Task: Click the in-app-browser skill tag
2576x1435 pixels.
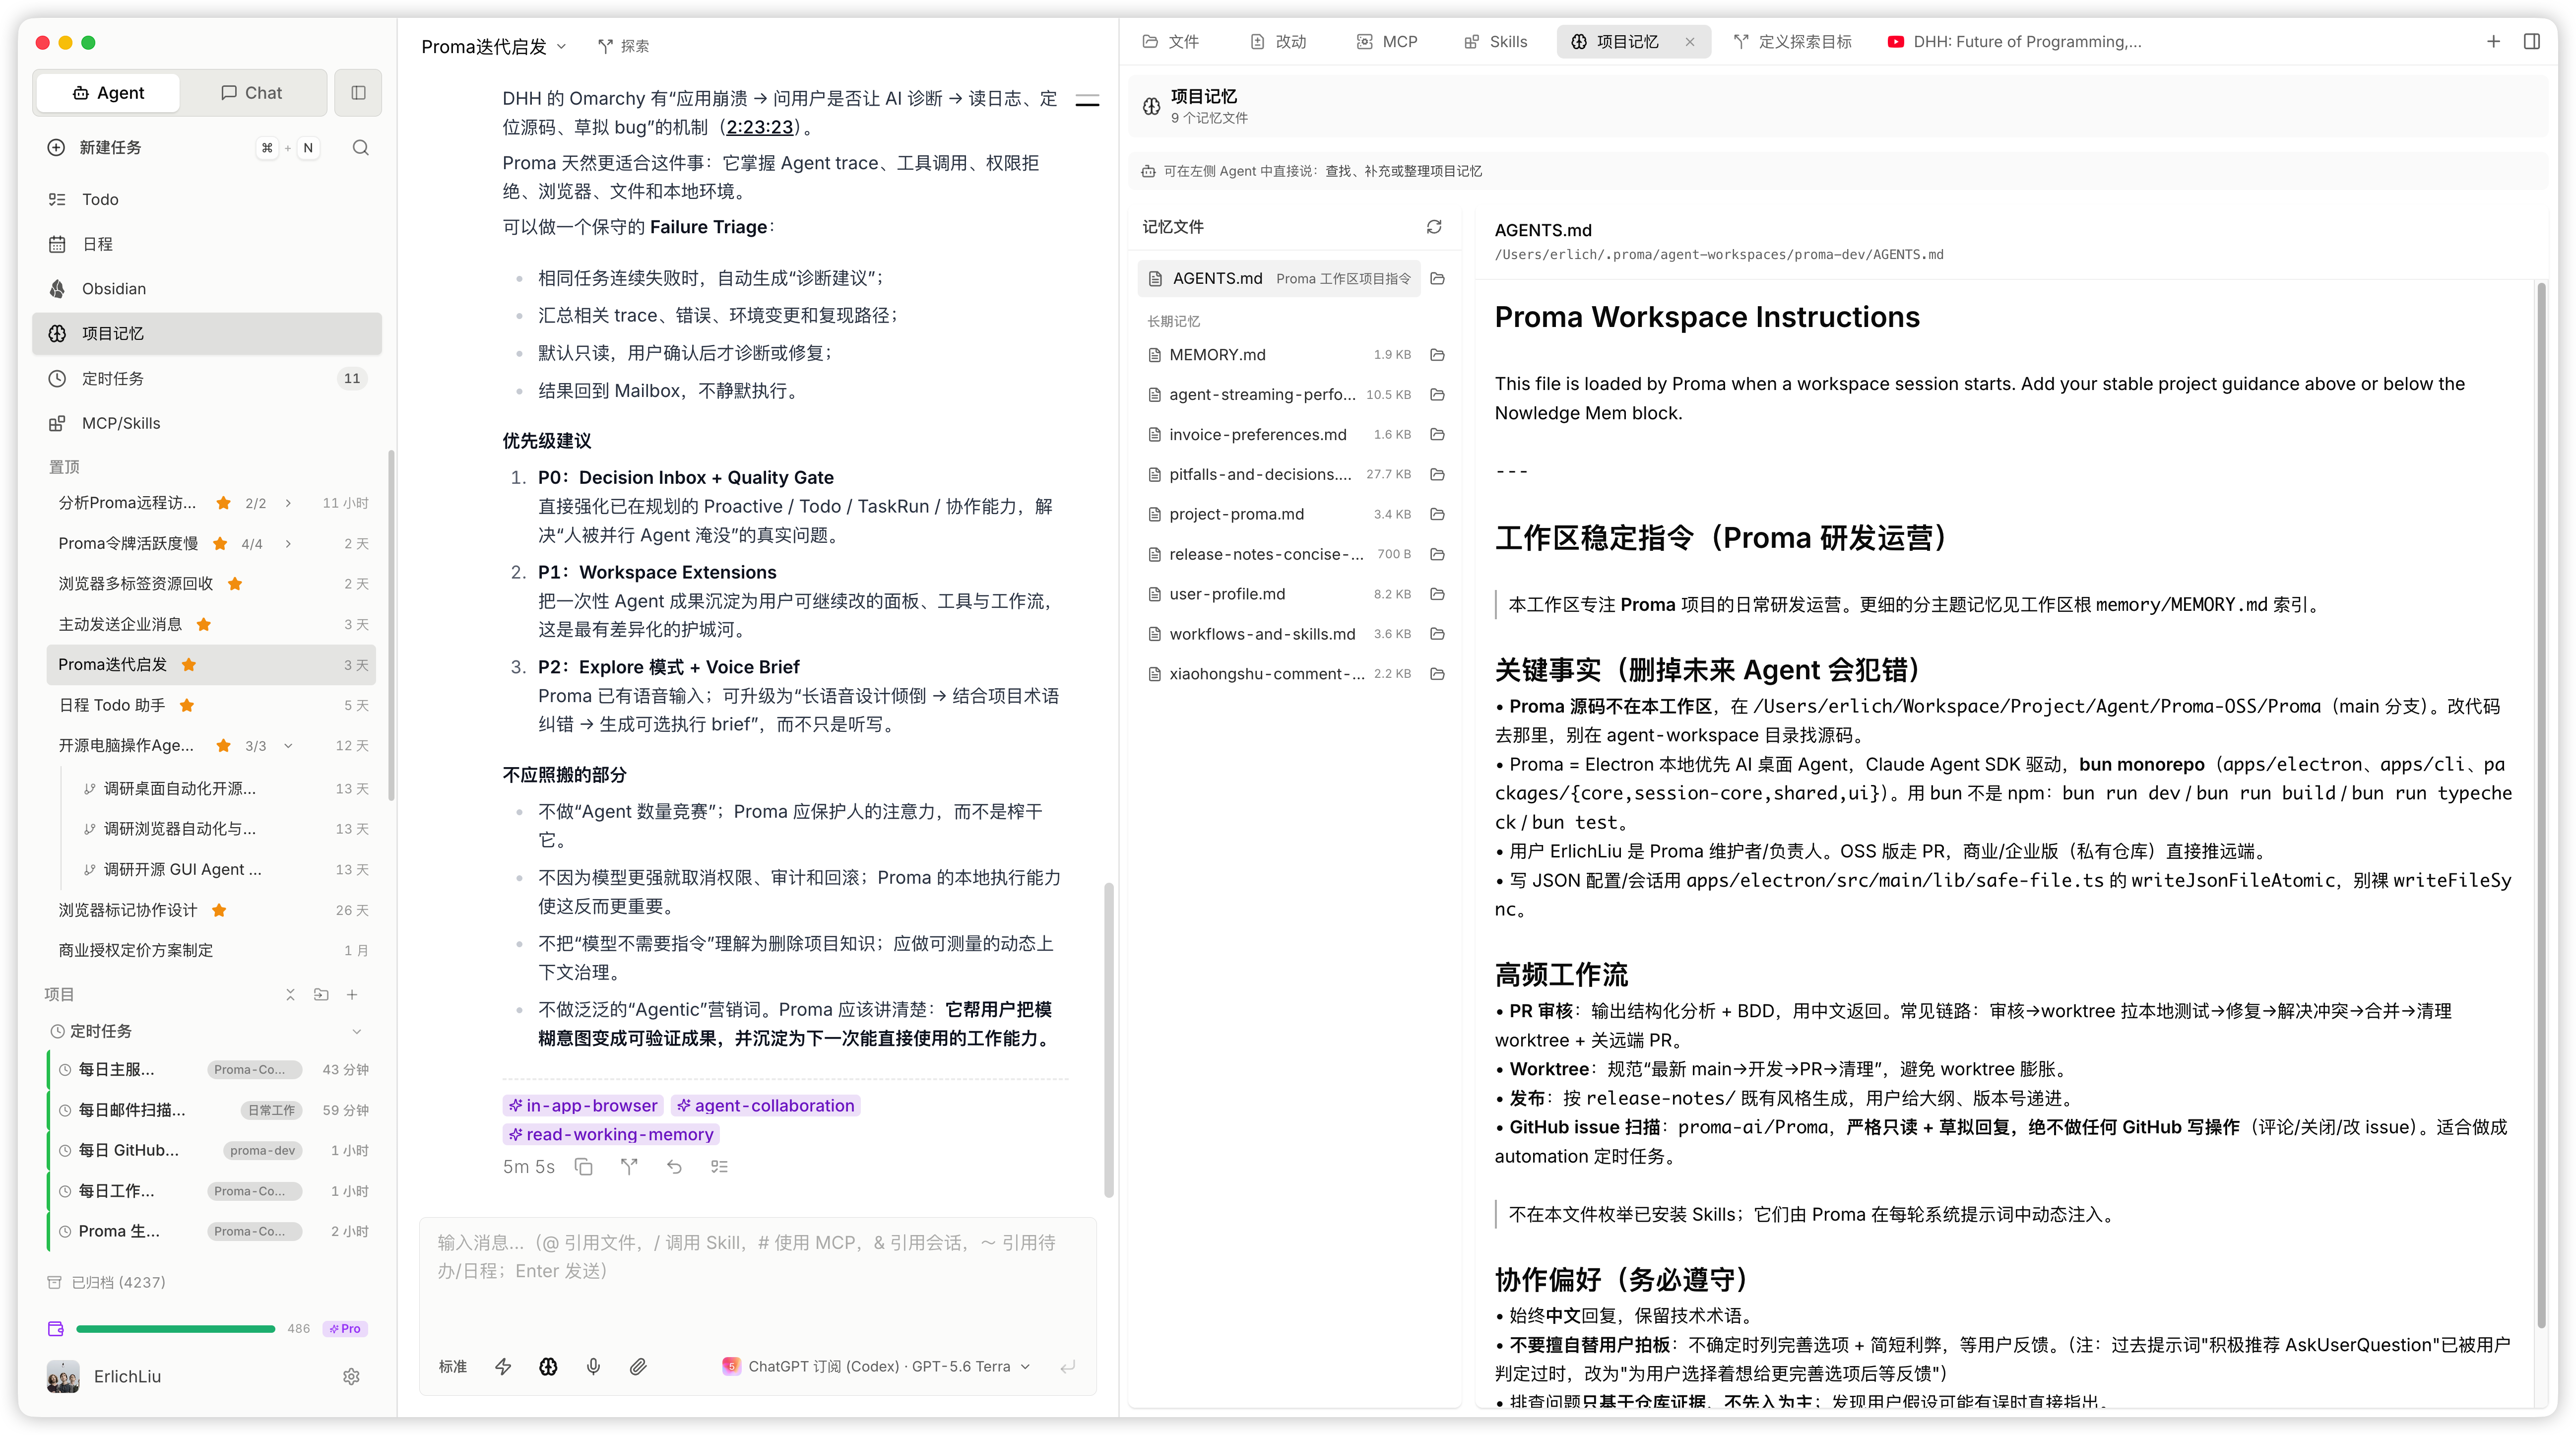Action: [584, 1105]
